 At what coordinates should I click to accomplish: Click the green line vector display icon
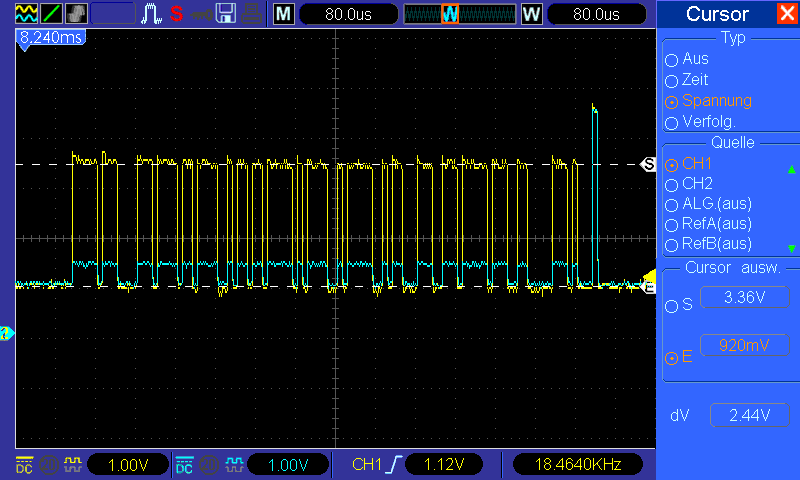pyautogui.click(x=51, y=13)
